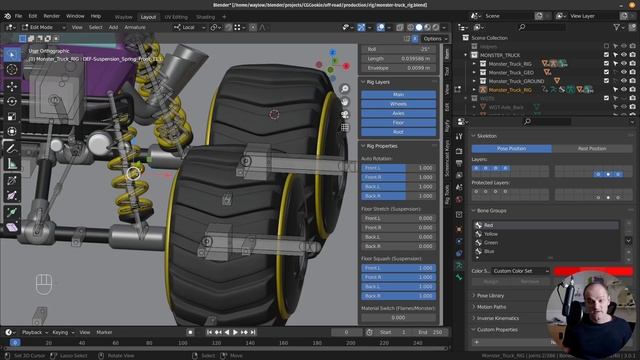Open Local transform orientation dropdown
Screen dimensions: 640x360
coord(190,27)
